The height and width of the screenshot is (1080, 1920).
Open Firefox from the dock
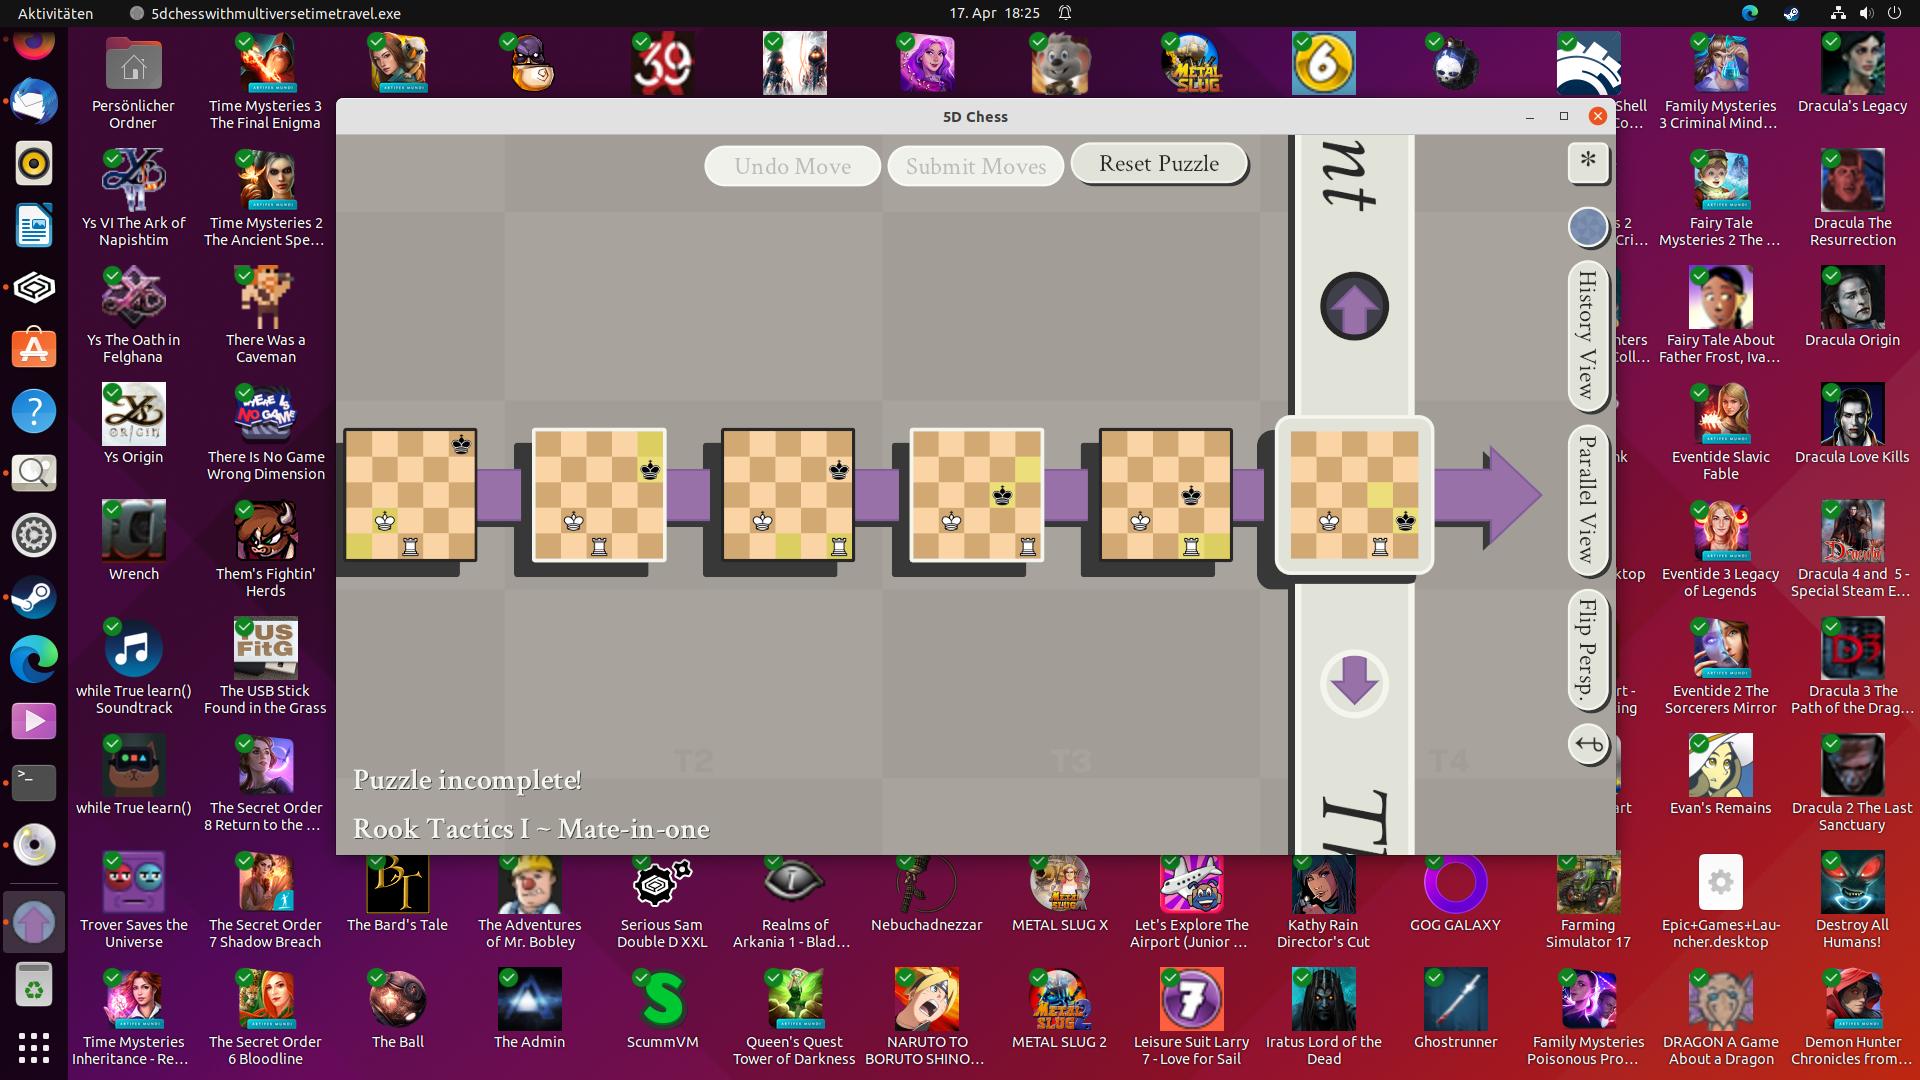point(34,45)
